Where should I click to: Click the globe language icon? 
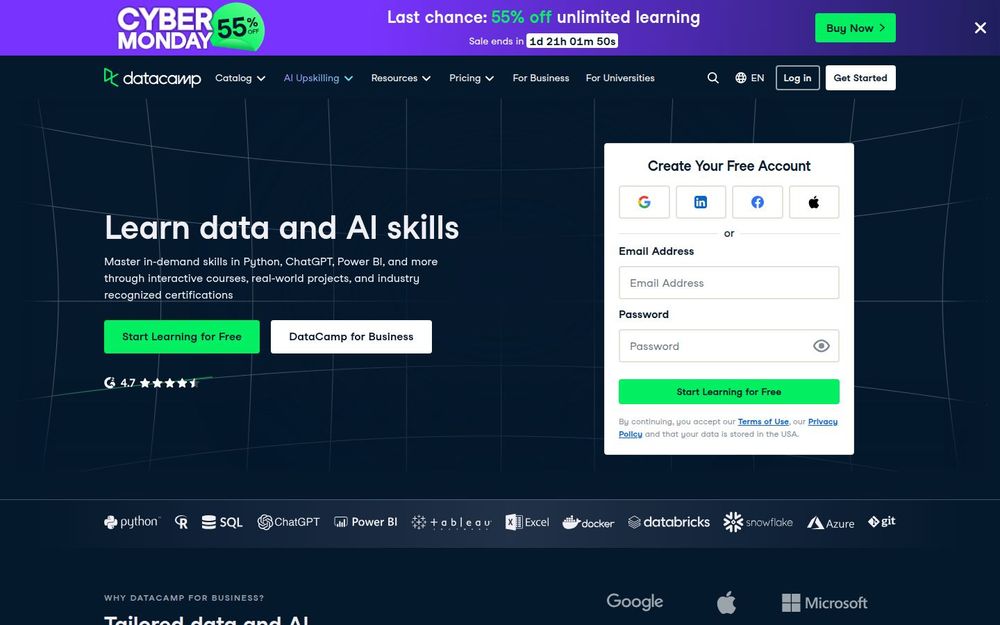[740, 78]
